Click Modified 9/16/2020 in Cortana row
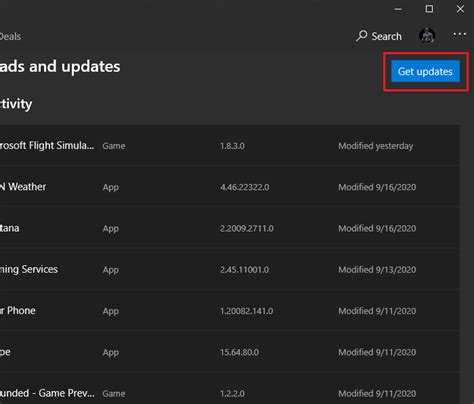 tap(377, 229)
